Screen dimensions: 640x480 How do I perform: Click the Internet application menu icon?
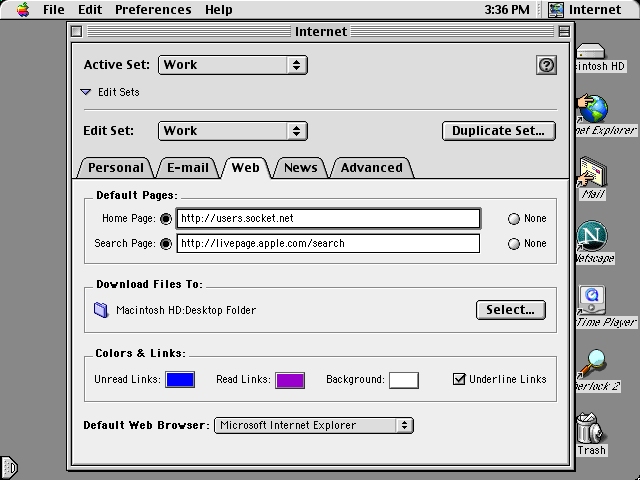tap(556, 9)
